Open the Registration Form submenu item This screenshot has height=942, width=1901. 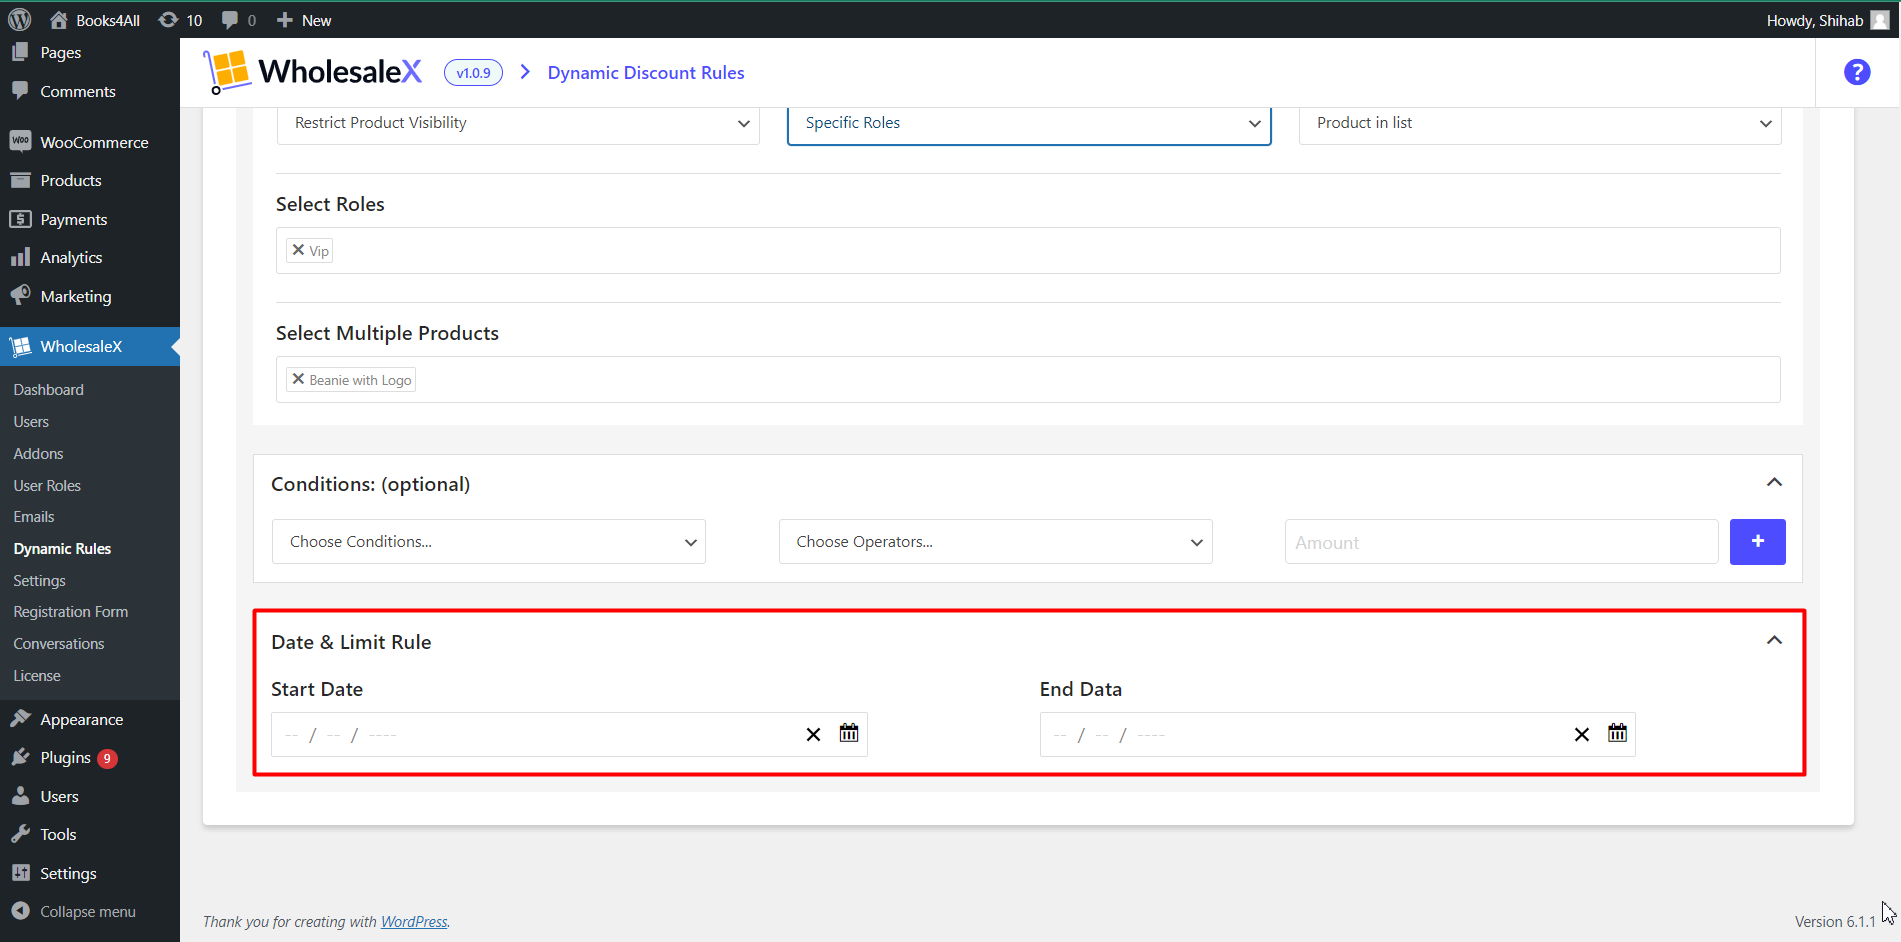point(71,612)
